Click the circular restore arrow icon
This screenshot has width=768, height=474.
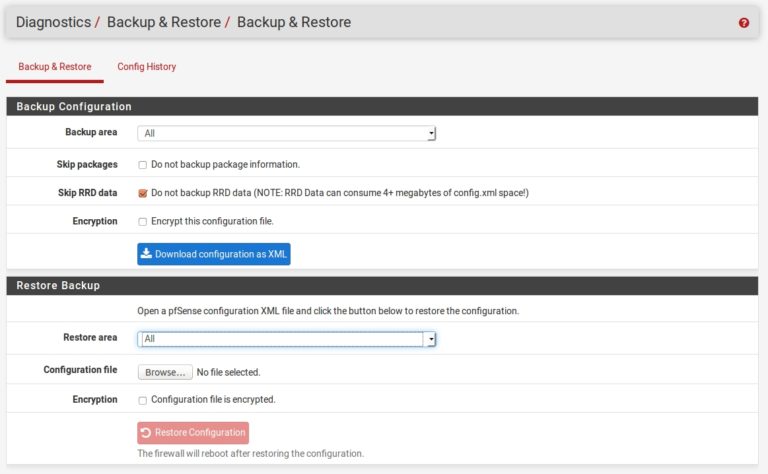point(145,432)
